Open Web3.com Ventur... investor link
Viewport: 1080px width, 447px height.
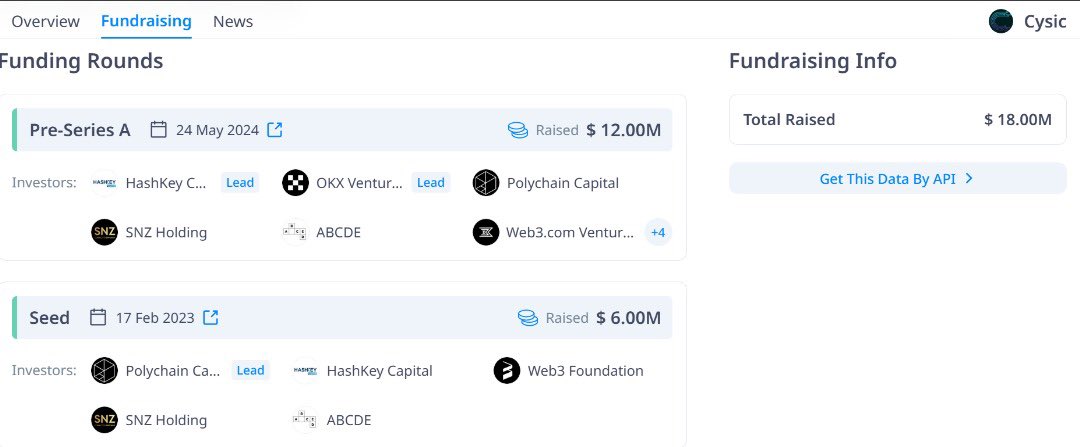click(x=570, y=233)
